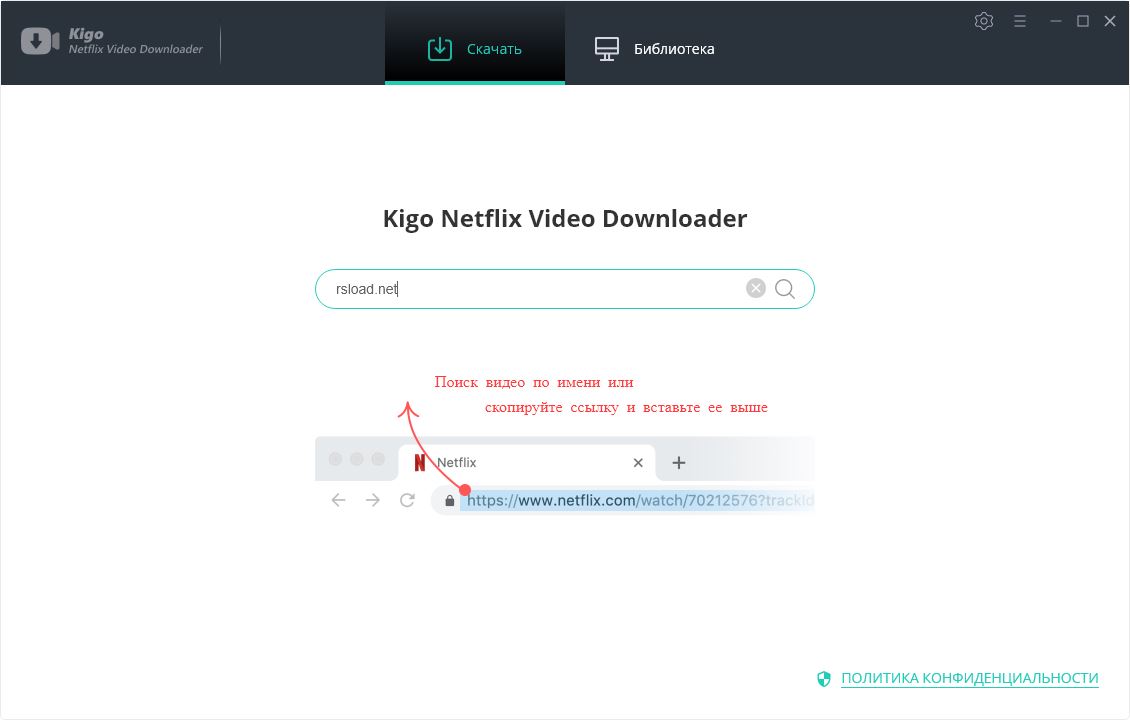Click the forward arrow in the browser mockup

372,500
